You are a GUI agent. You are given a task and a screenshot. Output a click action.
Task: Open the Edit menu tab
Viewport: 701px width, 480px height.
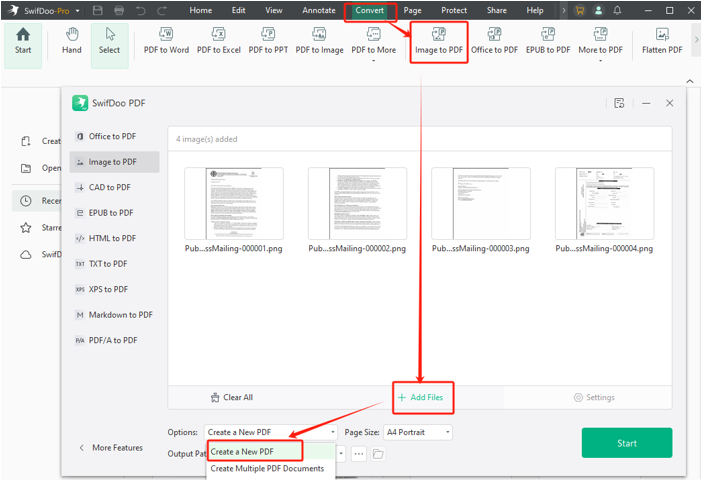238,10
